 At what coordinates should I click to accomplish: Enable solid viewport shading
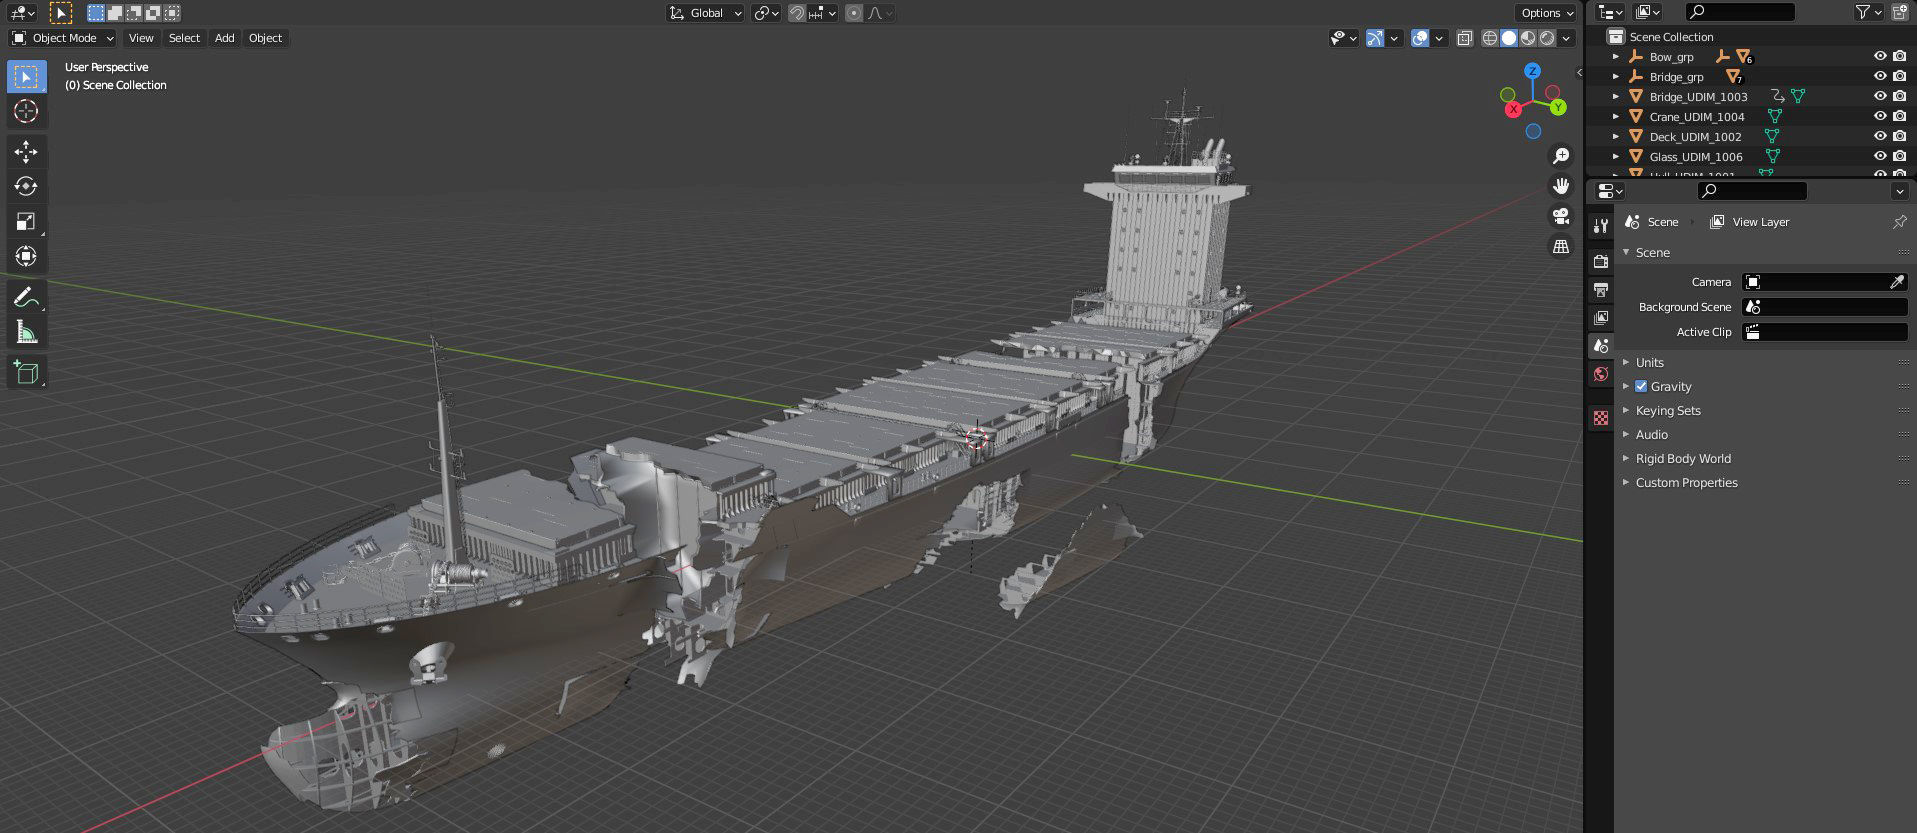coord(1509,38)
